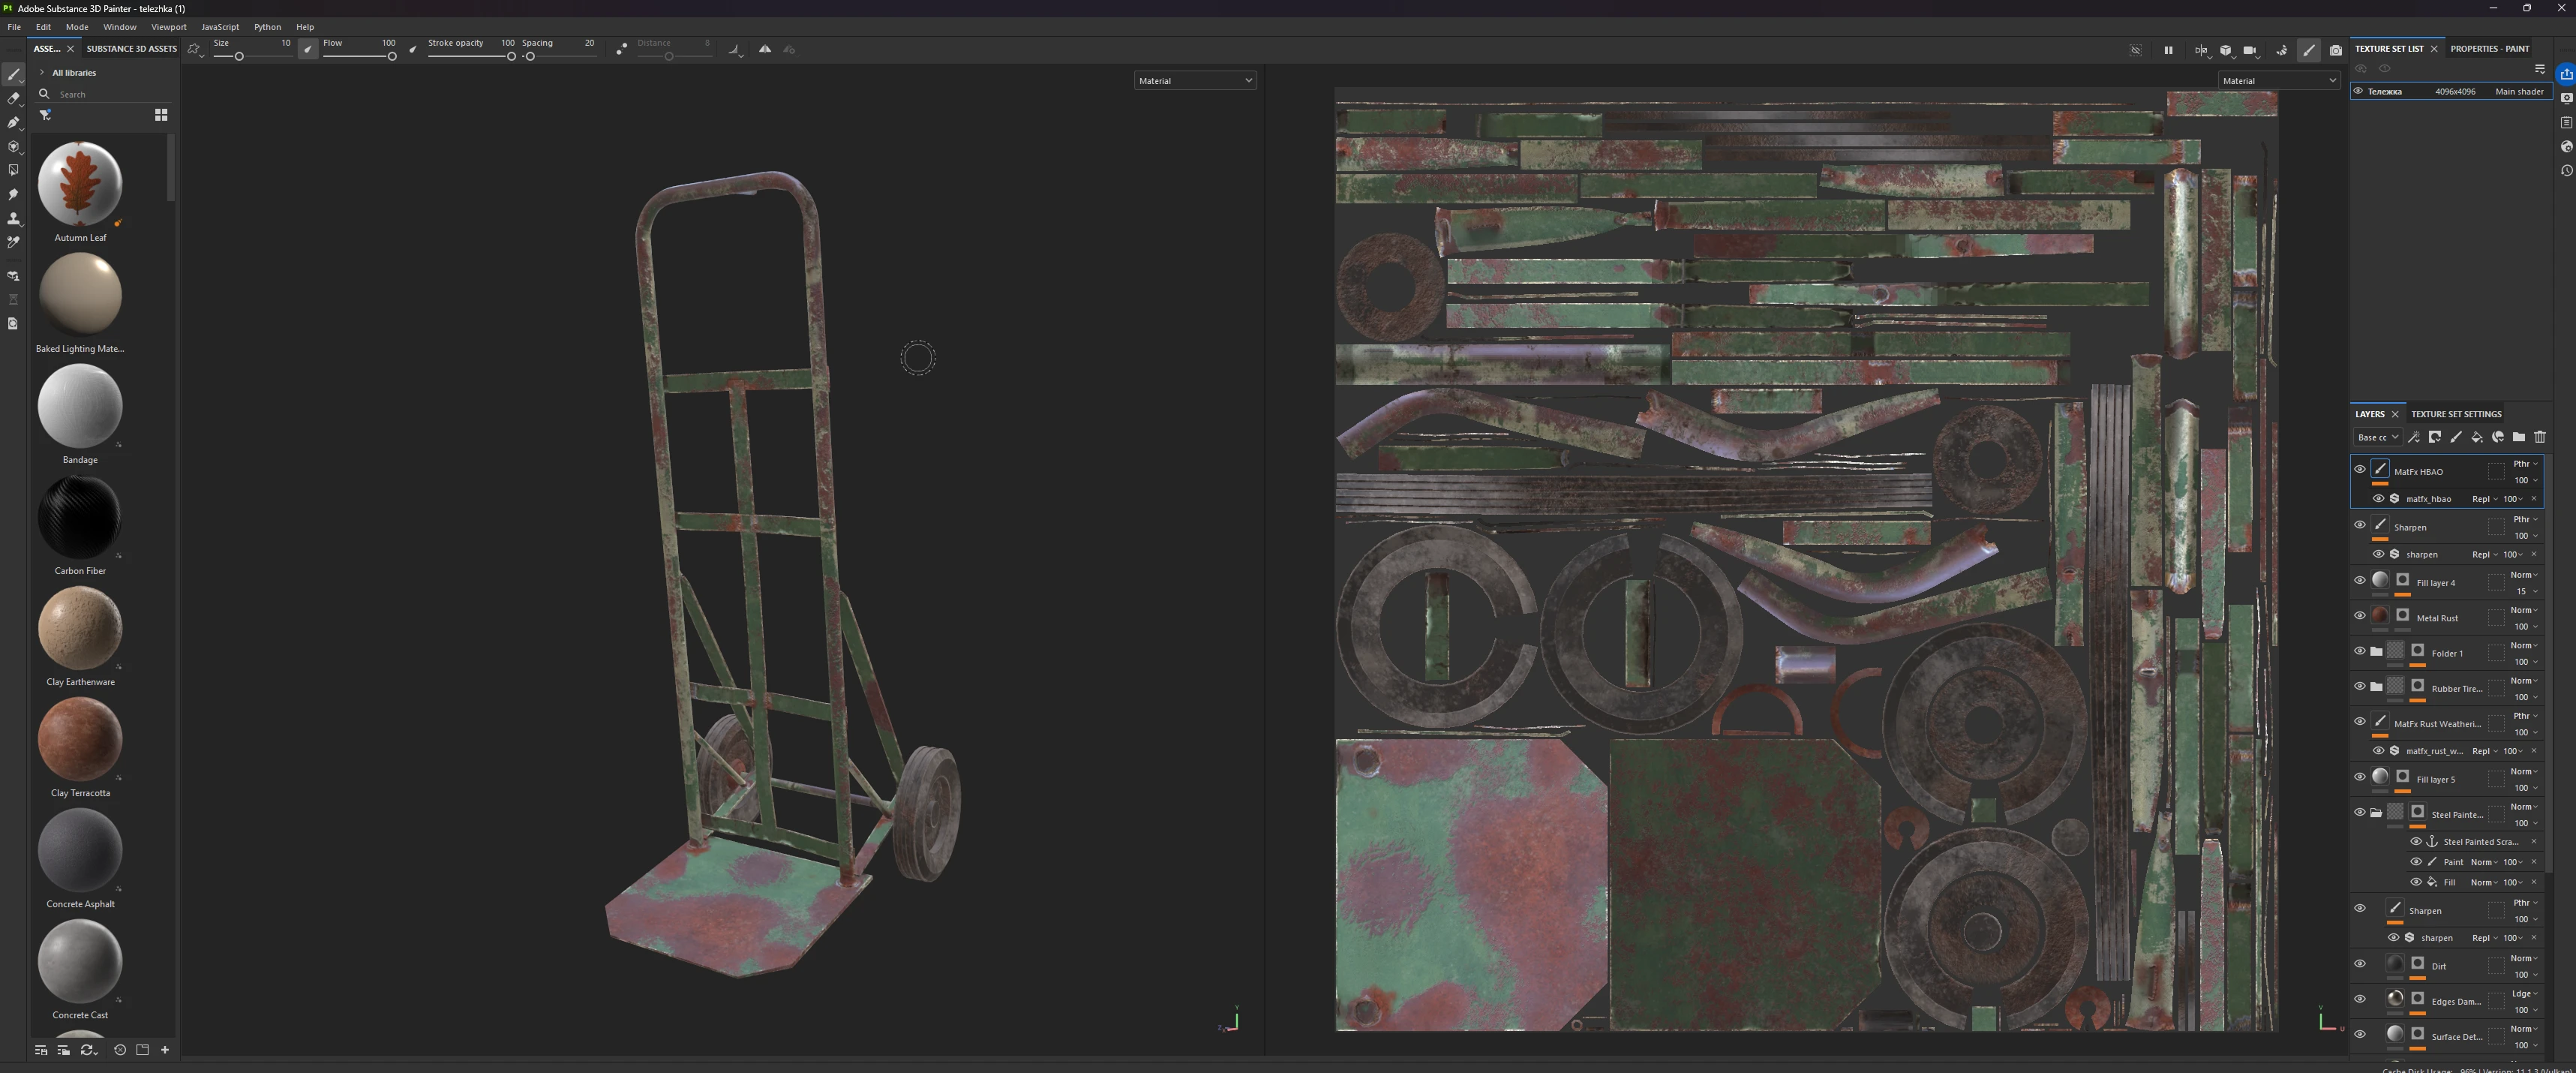Viewport: 2576px width, 1073px height.
Task: Switch to Texture Set Settings tab
Action: [2456, 414]
